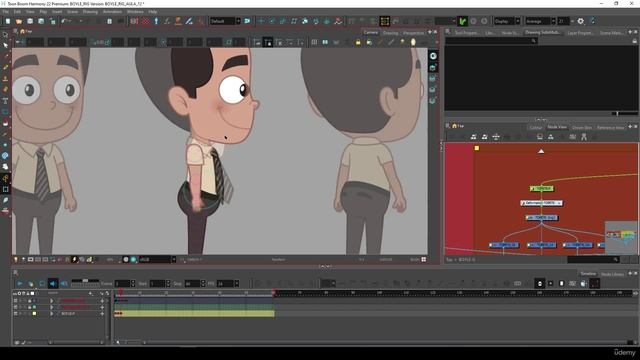Click the New Scene icon in the toolbar
640x360 pixels.
click(x=8, y=21)
